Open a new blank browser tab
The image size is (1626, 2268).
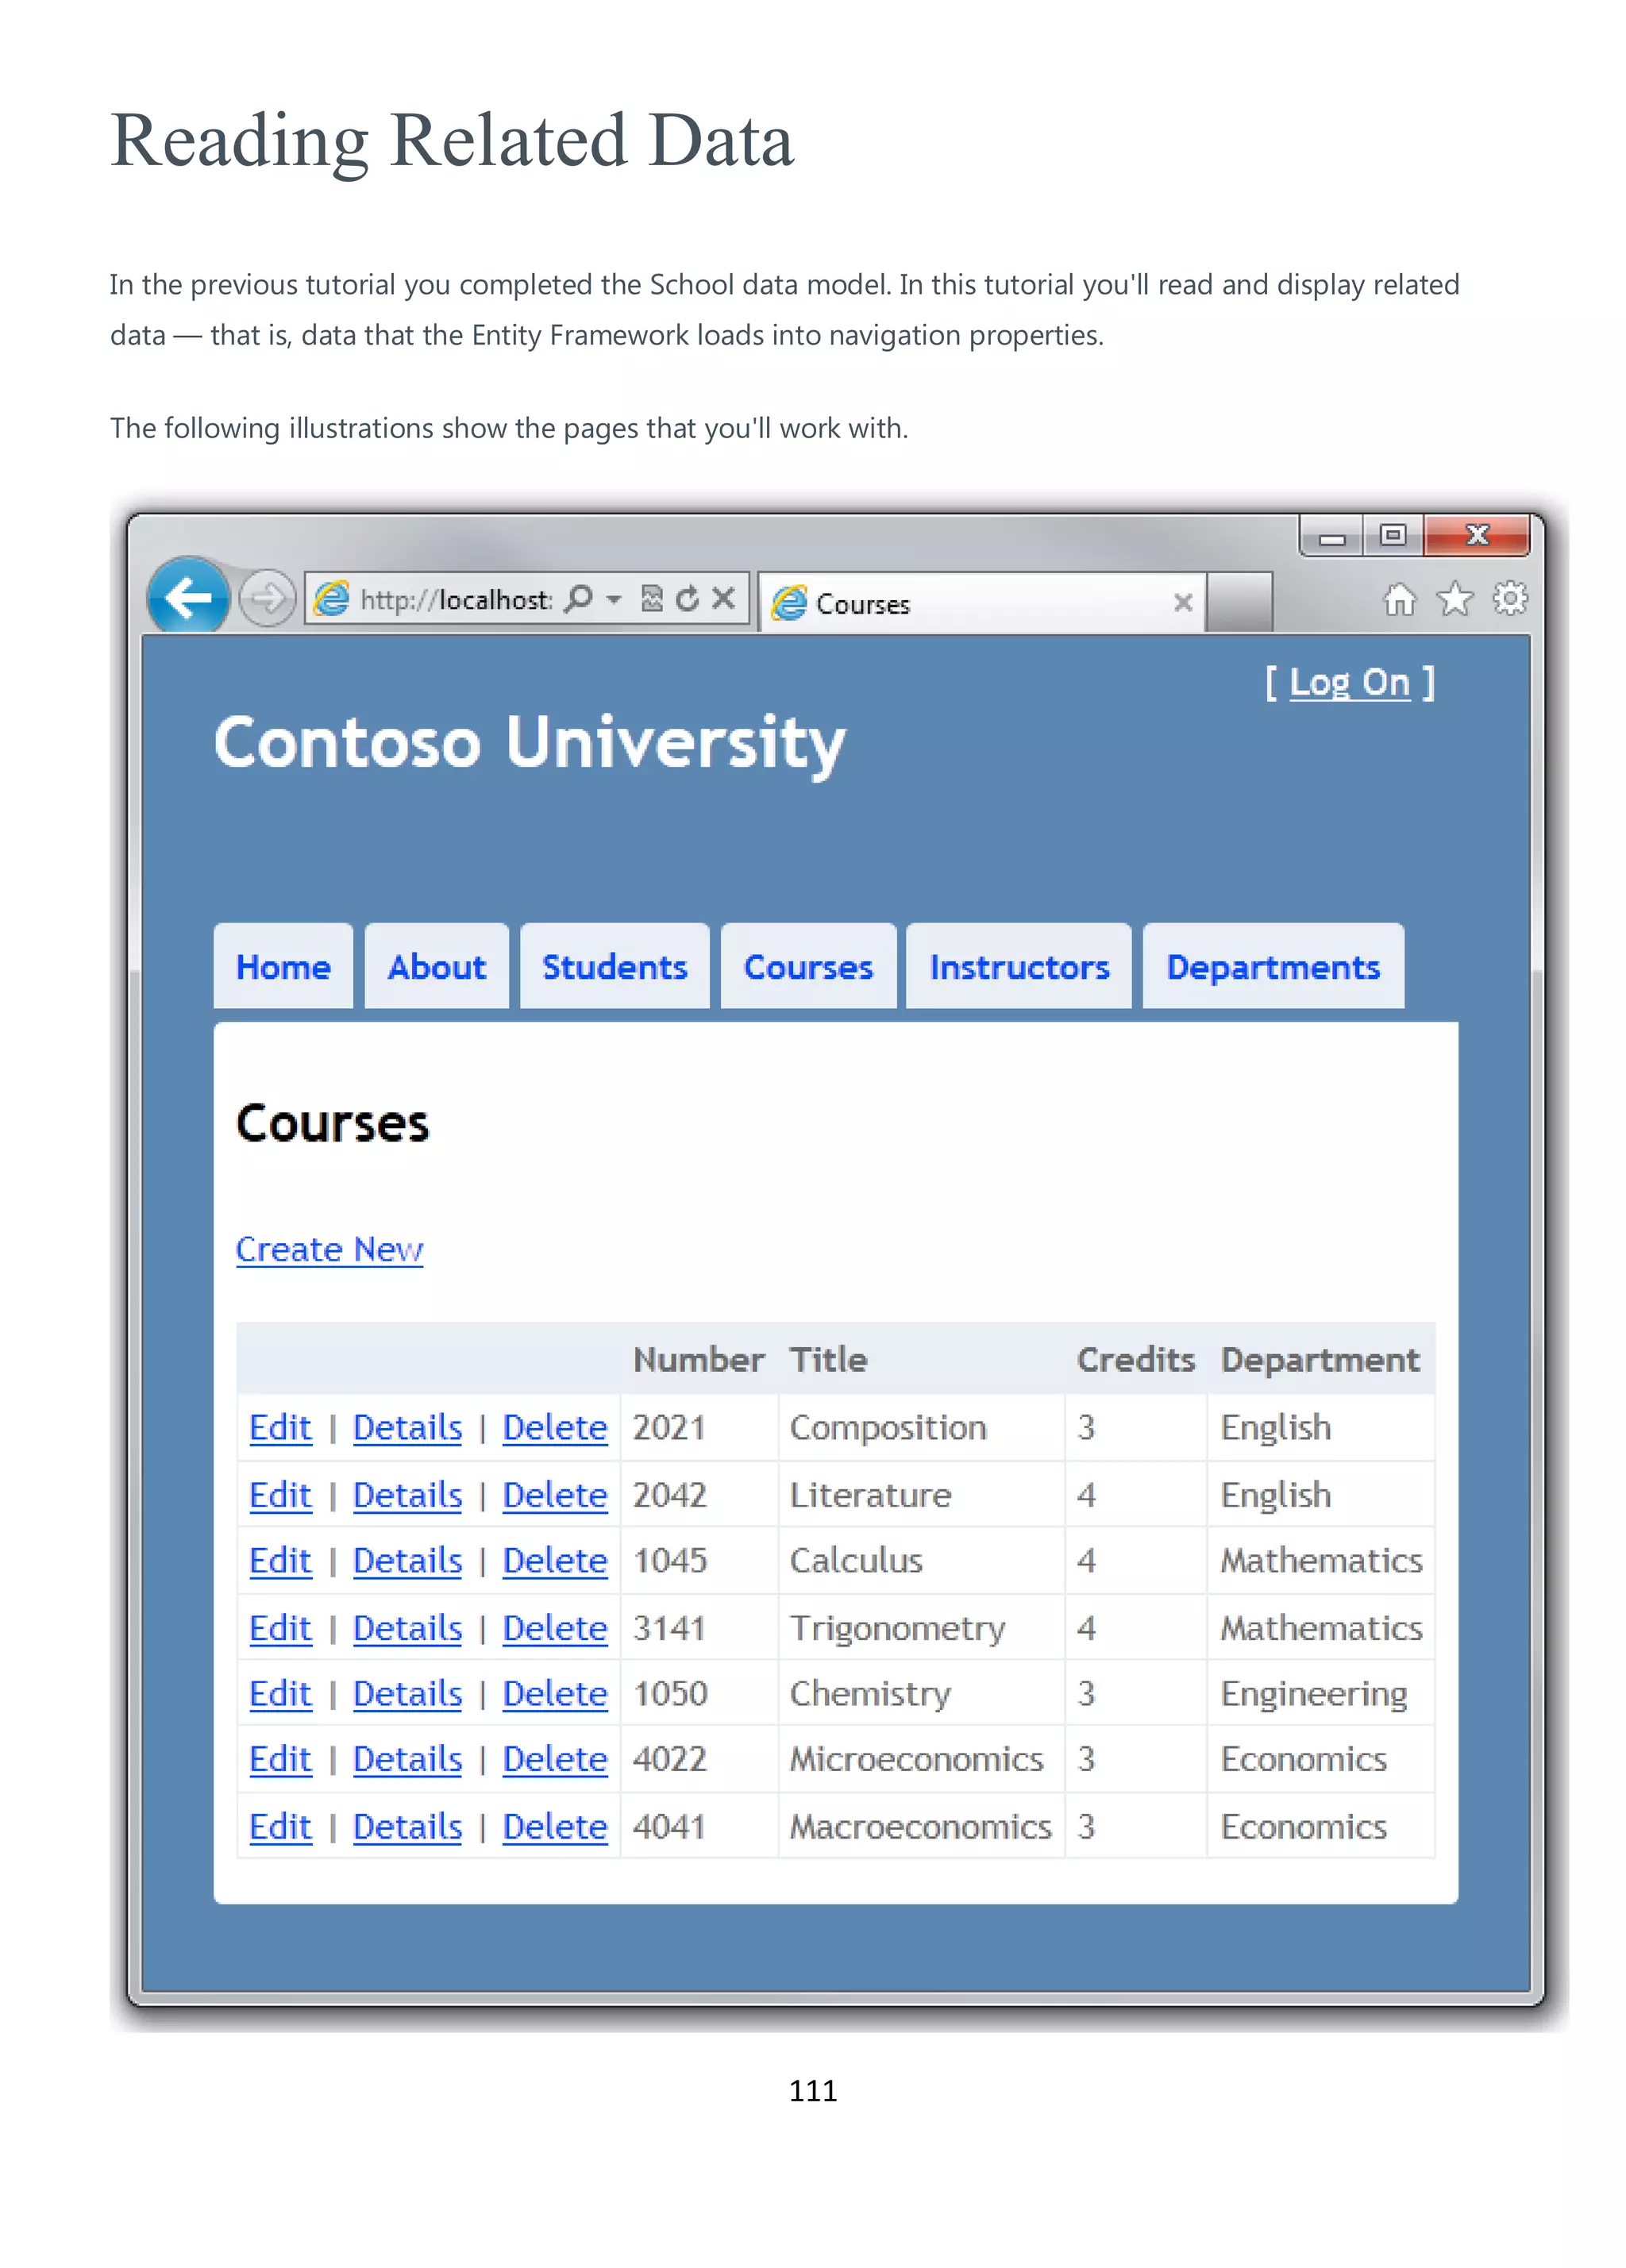coord(1239,603)
